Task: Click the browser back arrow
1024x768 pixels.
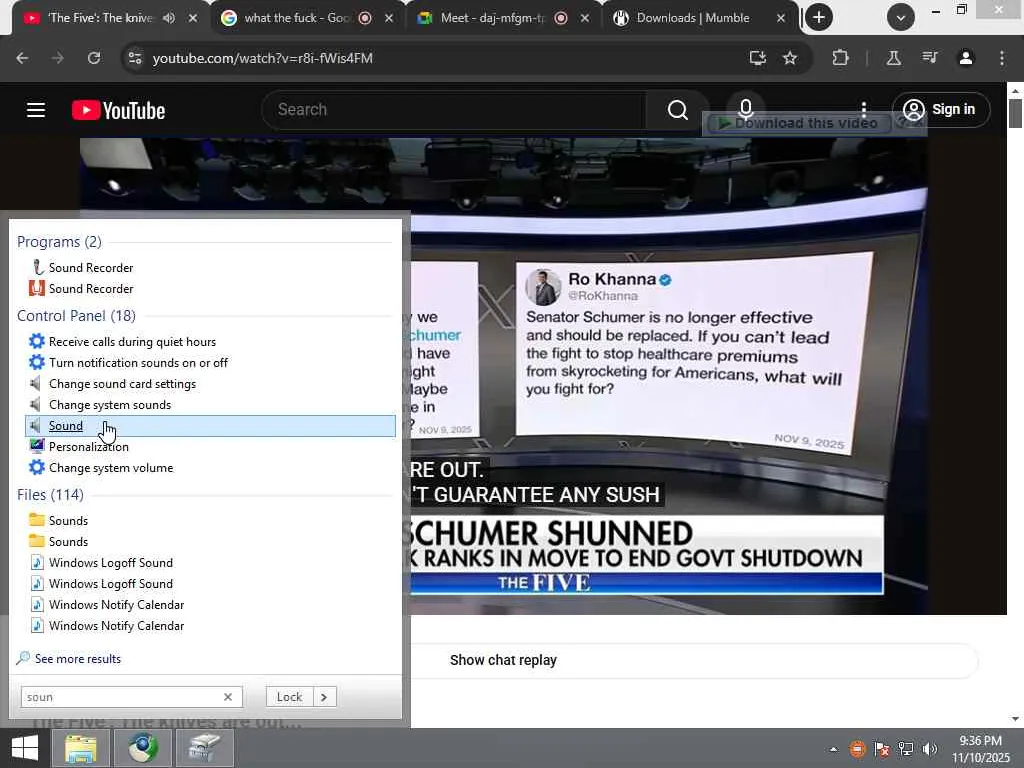Action: [x=22, y=58]
